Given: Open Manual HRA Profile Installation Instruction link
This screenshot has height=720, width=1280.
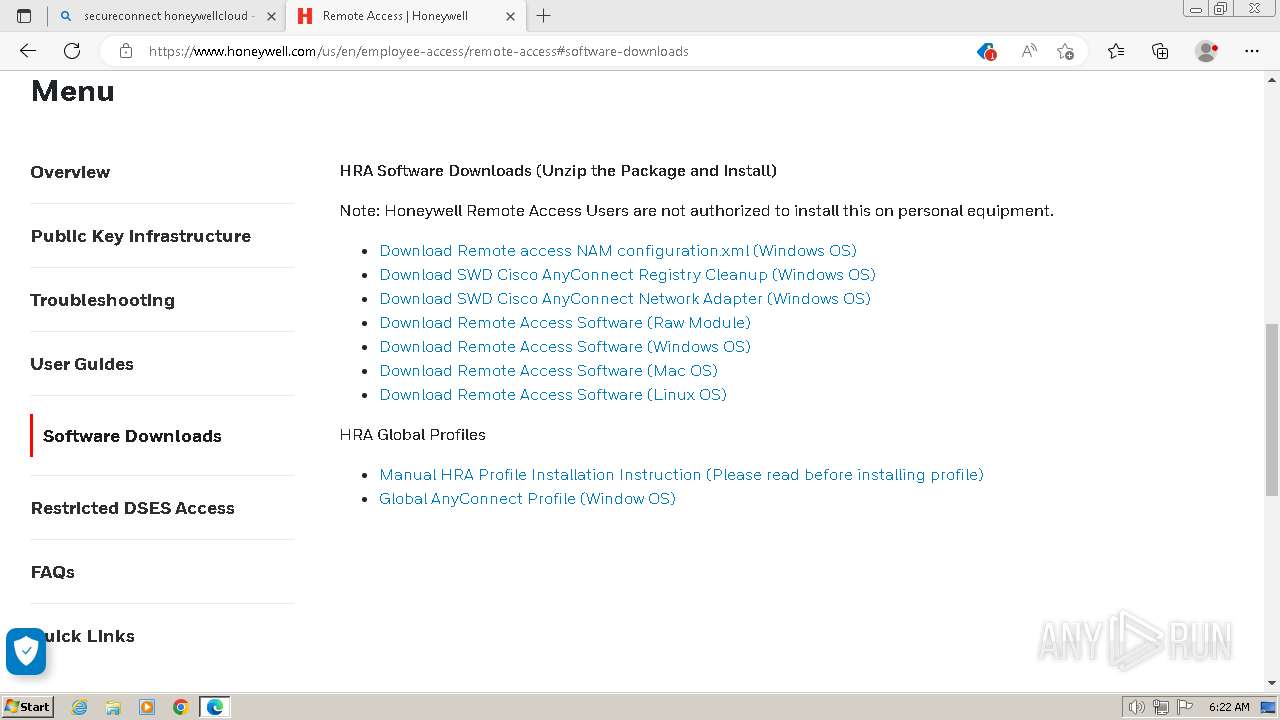Looking at the screenshot, I should pos(681,475).
